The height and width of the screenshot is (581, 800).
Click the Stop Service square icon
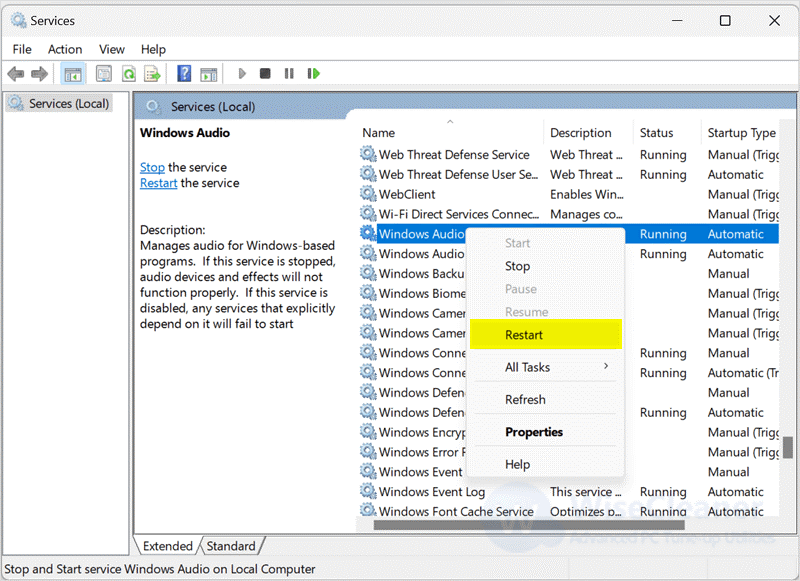coord(265,74)
